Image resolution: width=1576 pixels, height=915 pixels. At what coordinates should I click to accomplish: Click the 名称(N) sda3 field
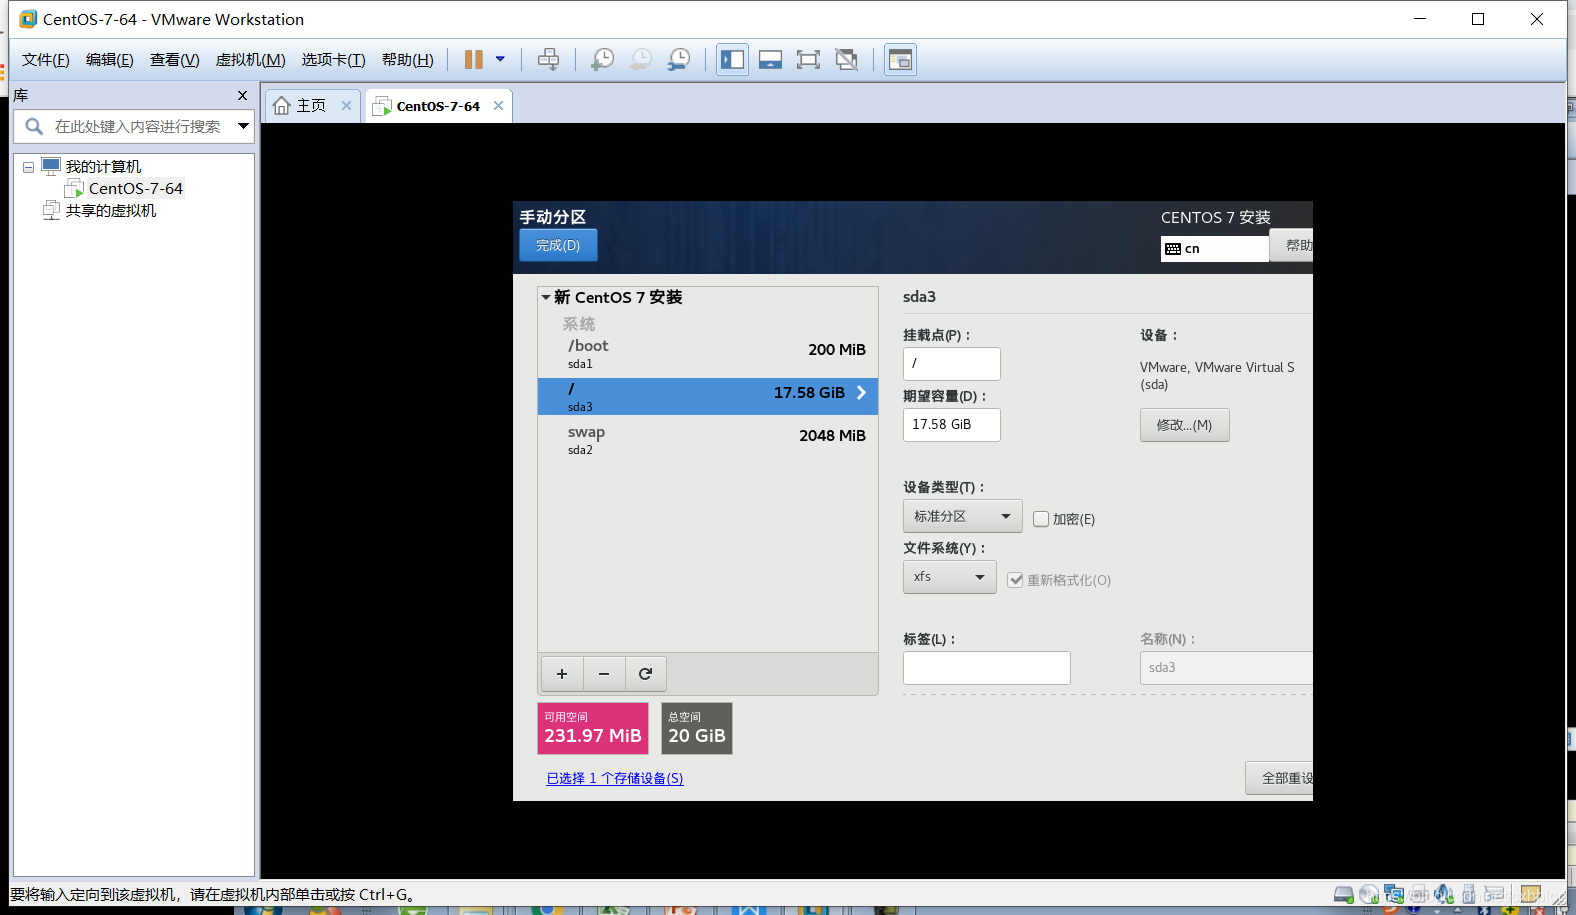click(x=1226, y=668)
